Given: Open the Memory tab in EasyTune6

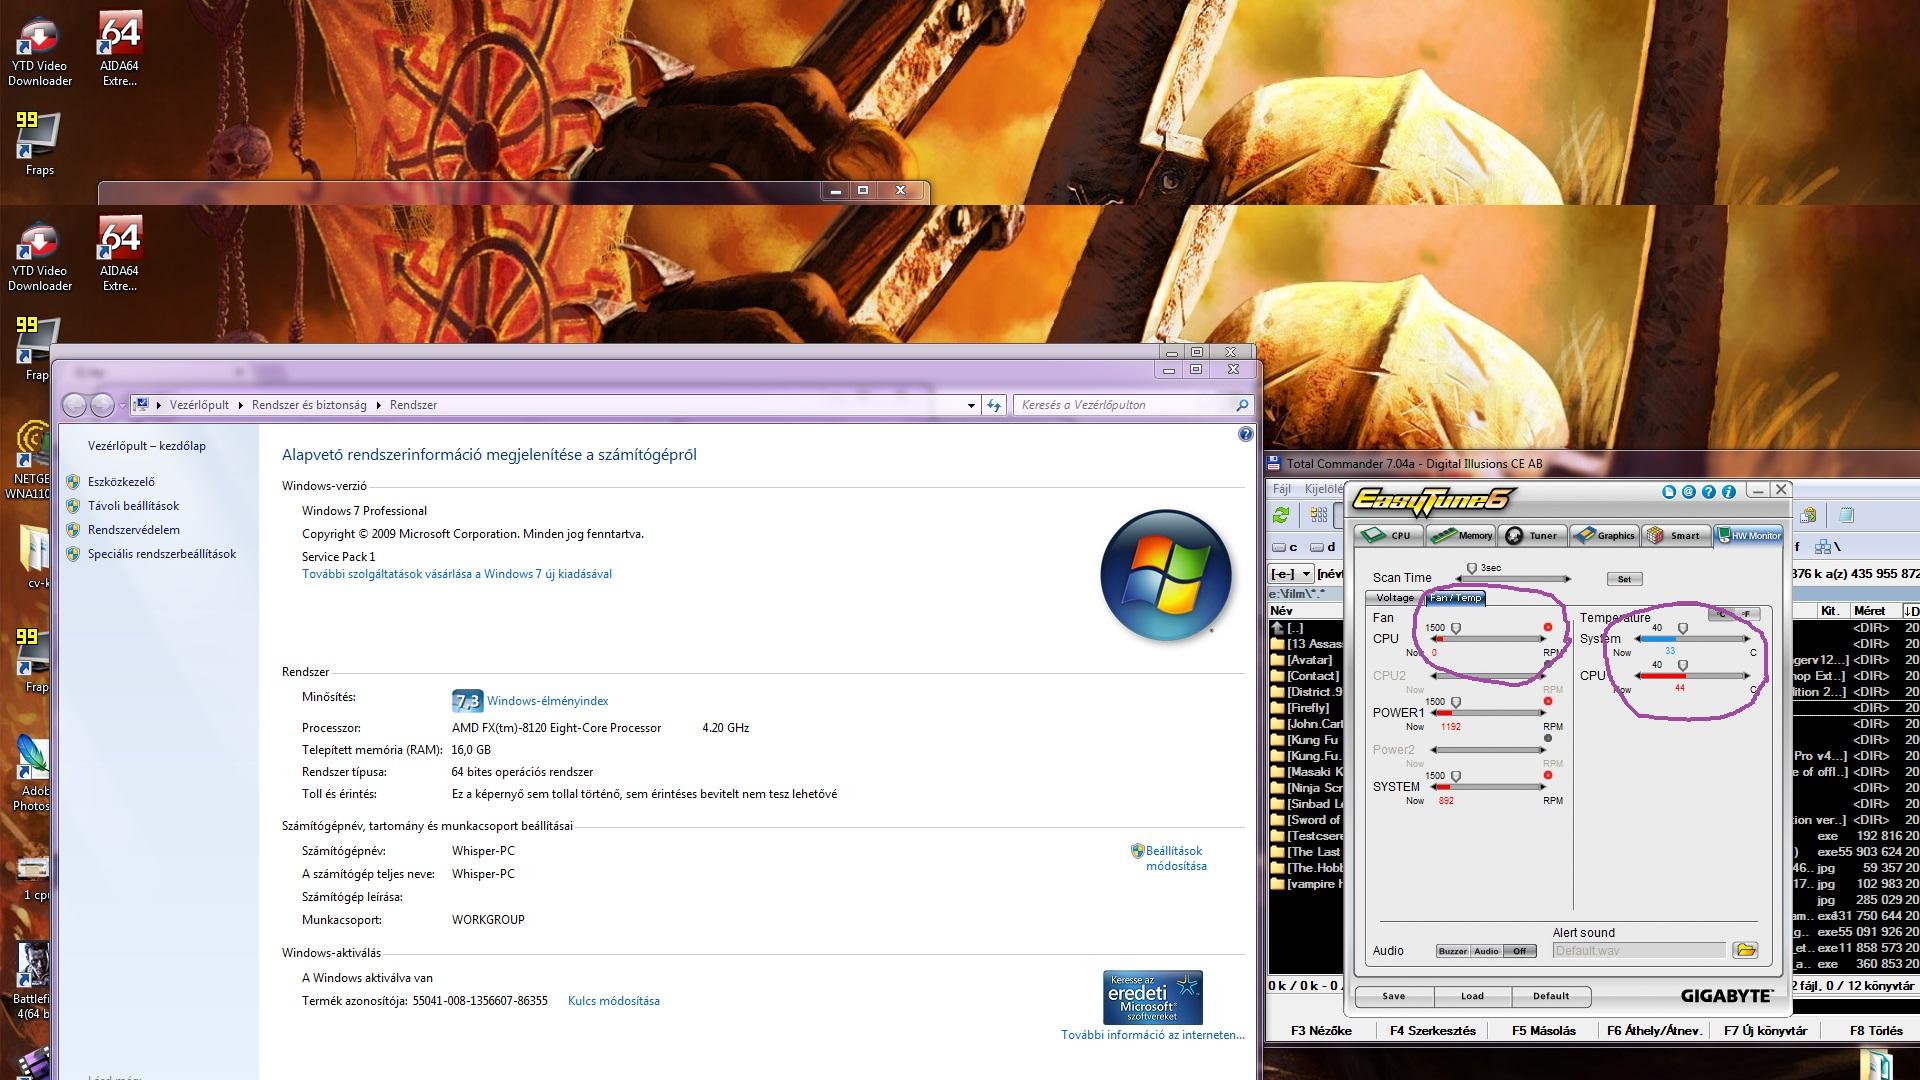Looking at the screenshot, I should point(1461,535).
